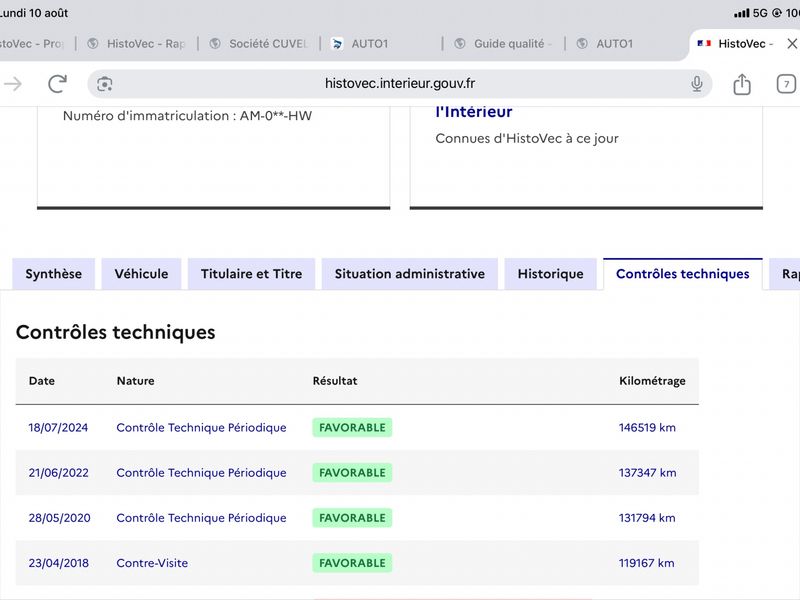
Task: Click the 131794 km mileage value
Action: [647, 518]
